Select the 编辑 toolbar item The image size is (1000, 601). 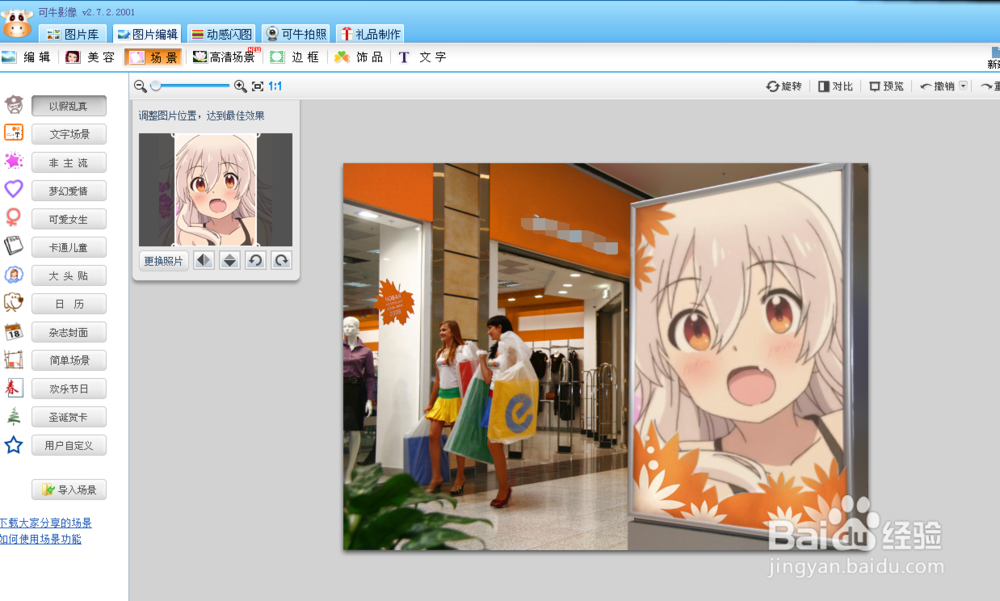(26, 57)
